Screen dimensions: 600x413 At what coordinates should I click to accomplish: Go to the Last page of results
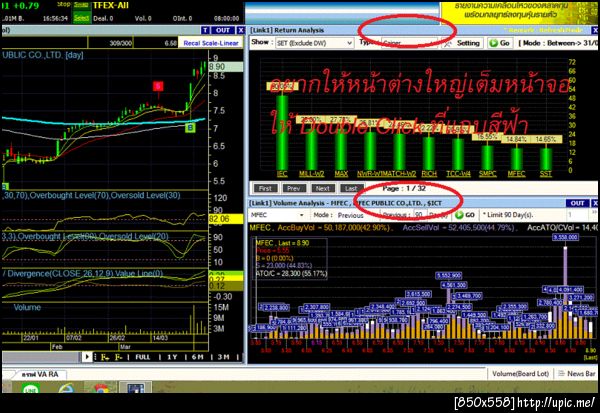point(351,188)
